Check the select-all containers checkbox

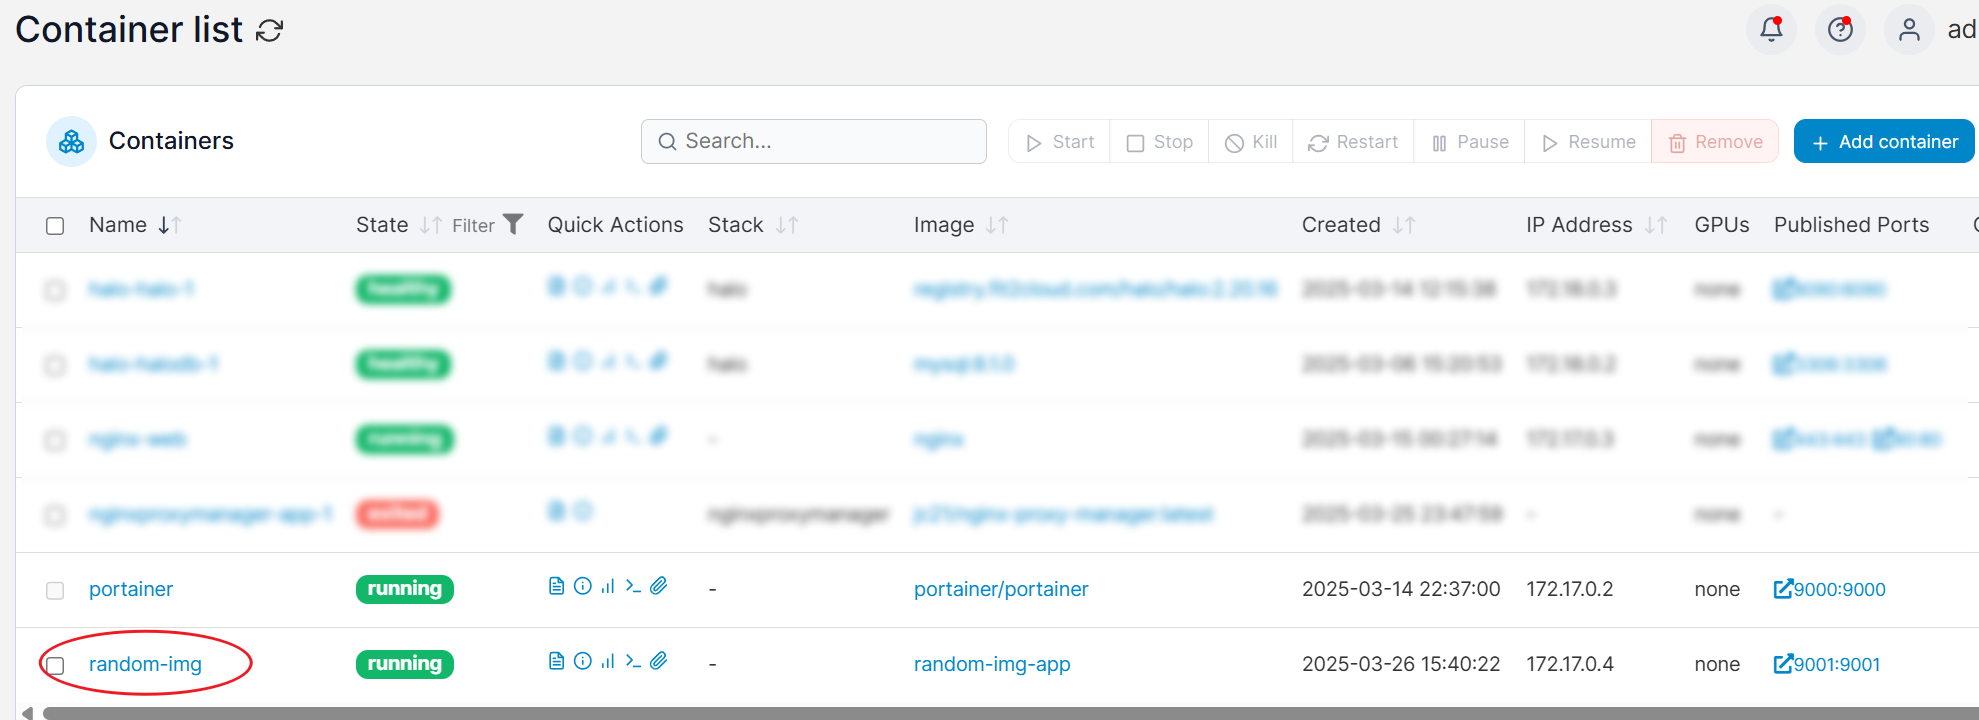coord(55,226)
